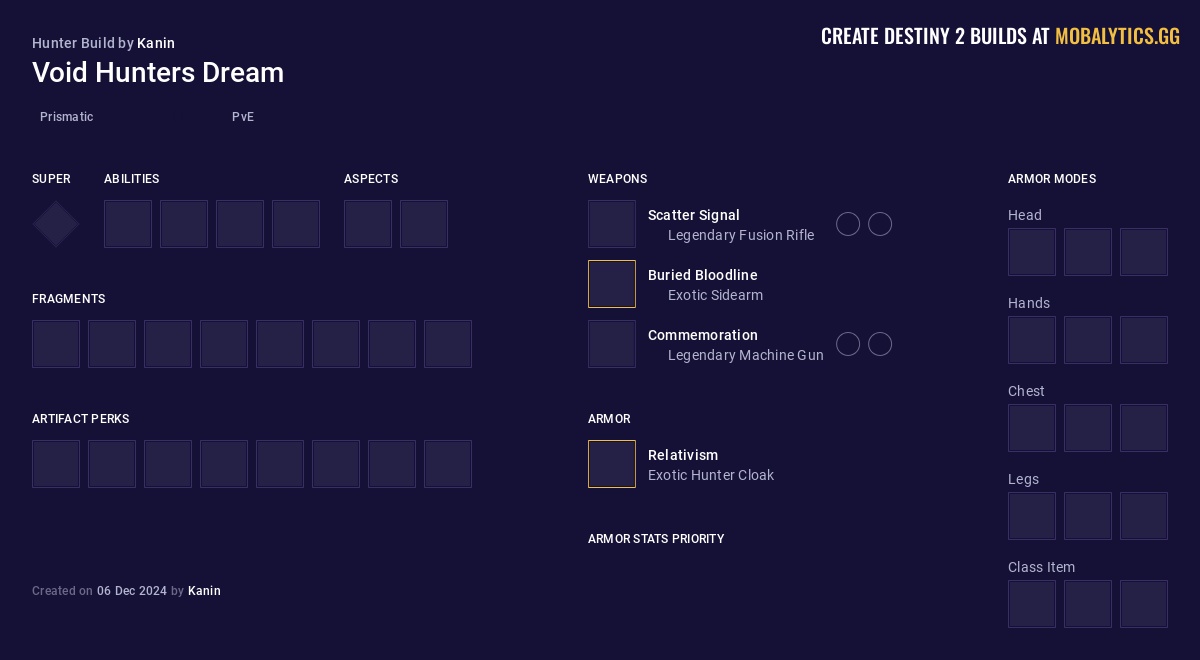Open the first Class Item mod slot
This screenshot has height=660, width=1200.
1032,604
